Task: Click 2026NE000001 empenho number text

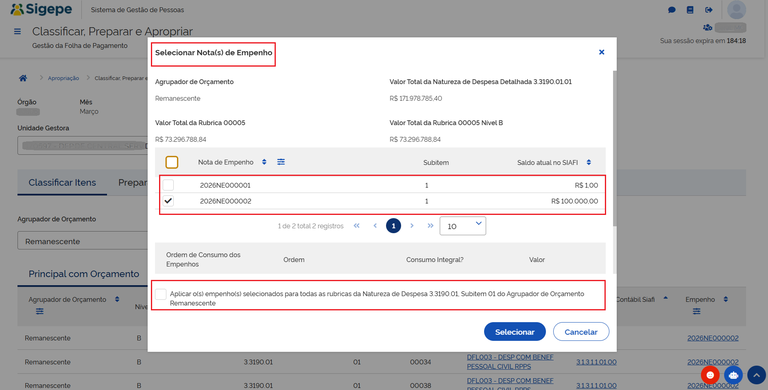Action: pos(225,185)
